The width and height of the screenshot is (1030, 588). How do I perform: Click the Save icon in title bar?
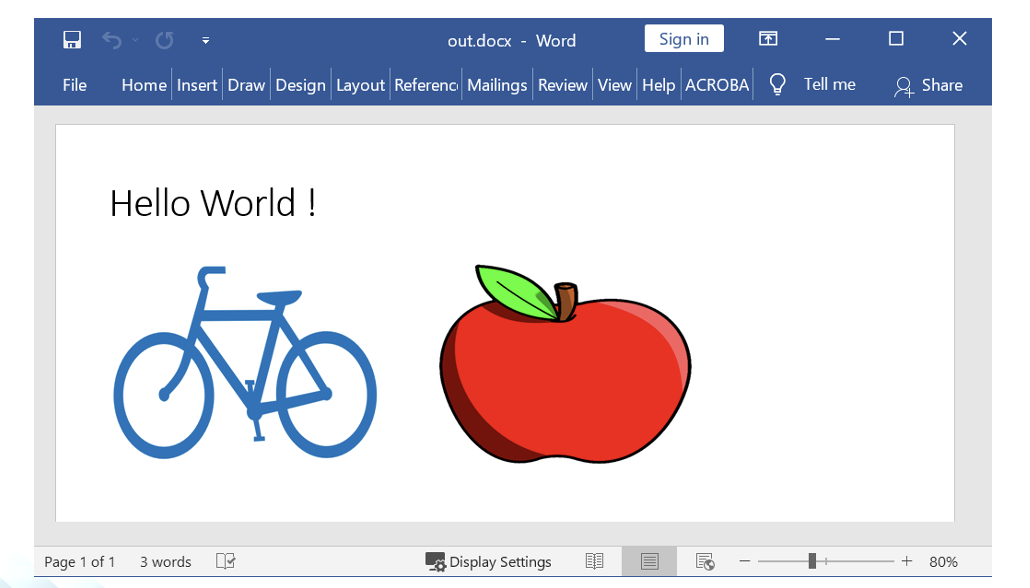click(72, 40)
